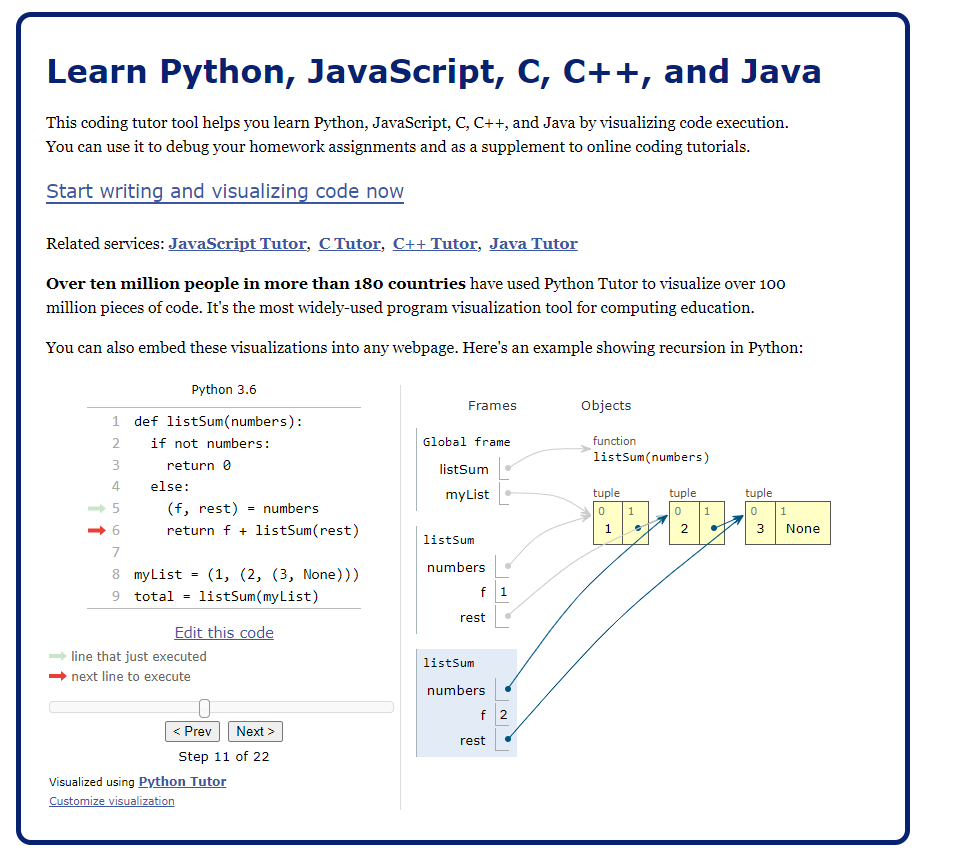The width and height of the screenshot is (970, 863).
Task: Select the tuple object containing 3 and None
Action: (787, 523)
